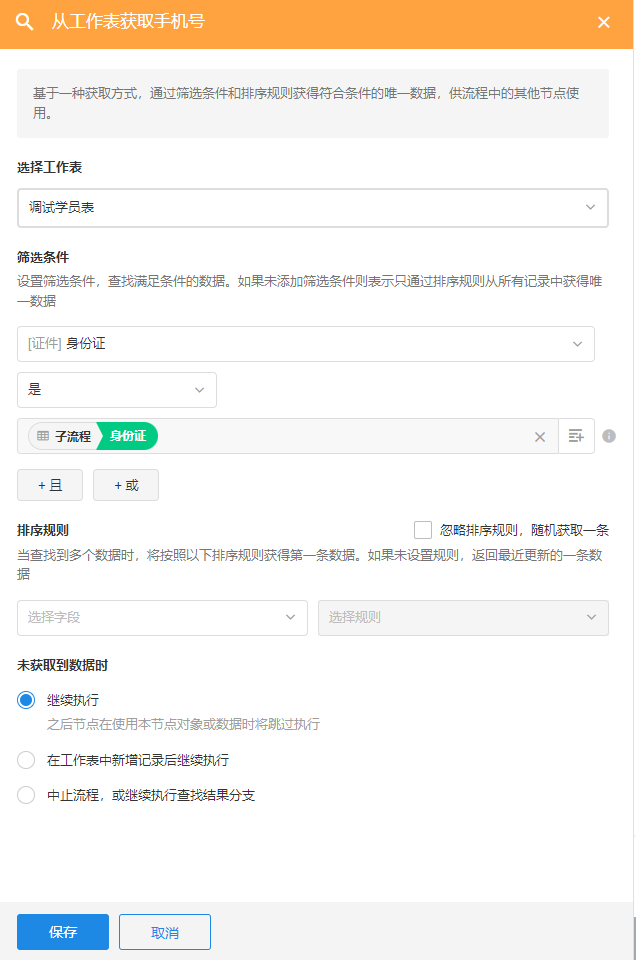The image size is (636, 960).
Task: Click the 取消 button
Action: pos(165,932)
